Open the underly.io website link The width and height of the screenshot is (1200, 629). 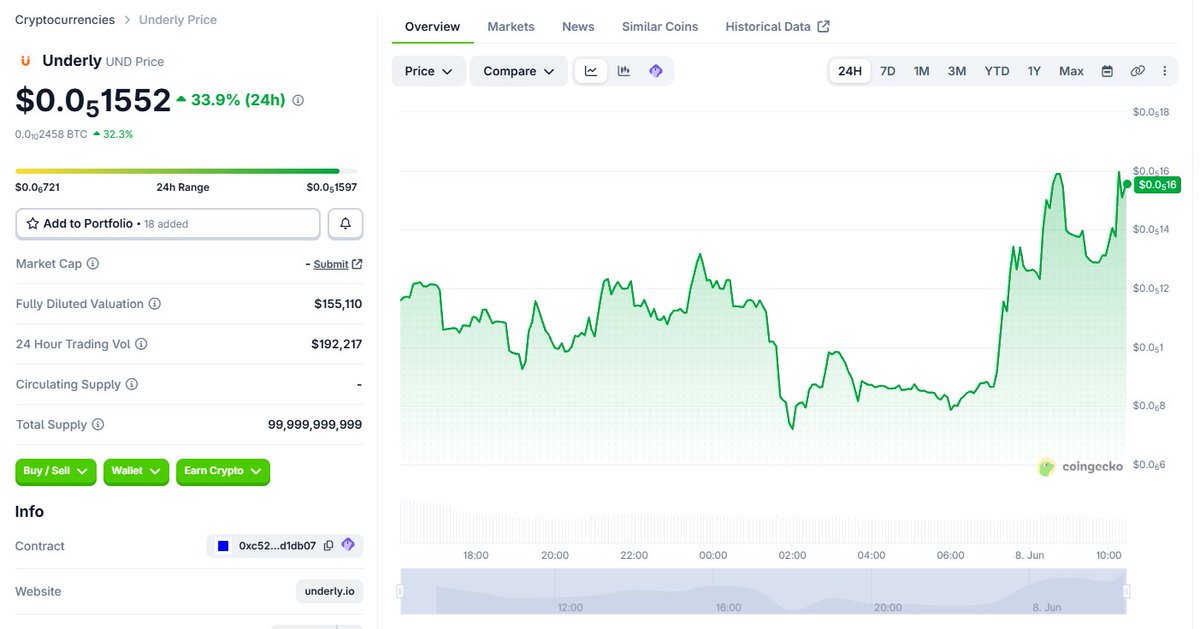click(x=330, y=591)
